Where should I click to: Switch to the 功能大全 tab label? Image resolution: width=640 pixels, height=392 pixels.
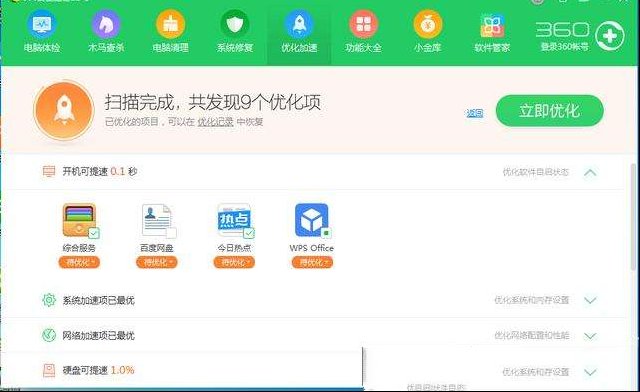(x=363, y=48)
